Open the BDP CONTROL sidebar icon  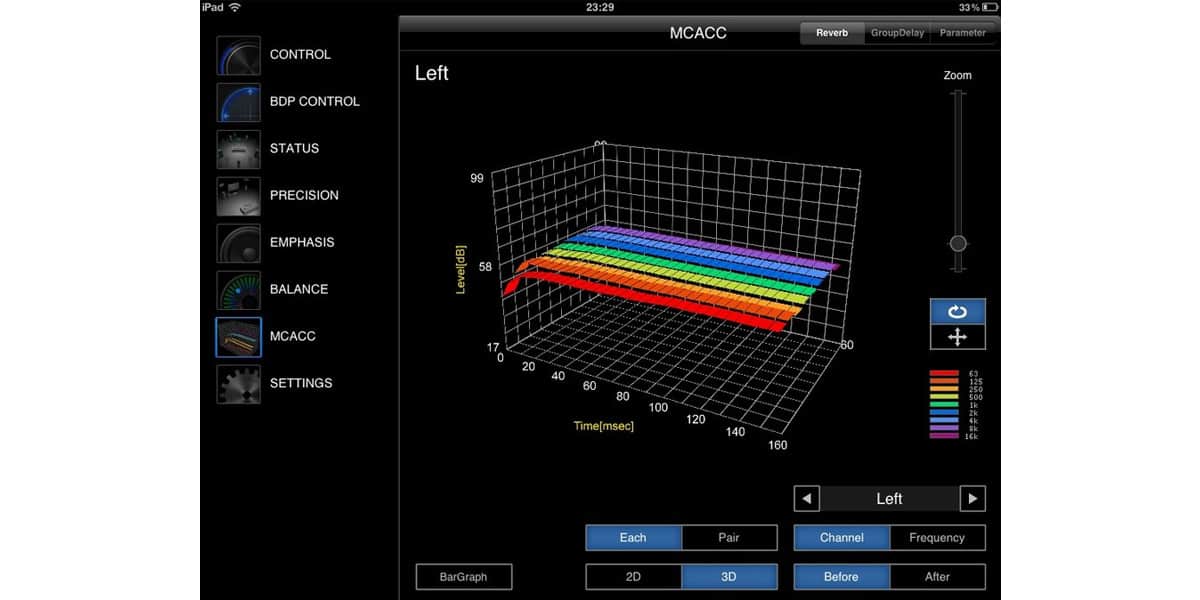tap(238, 102)
